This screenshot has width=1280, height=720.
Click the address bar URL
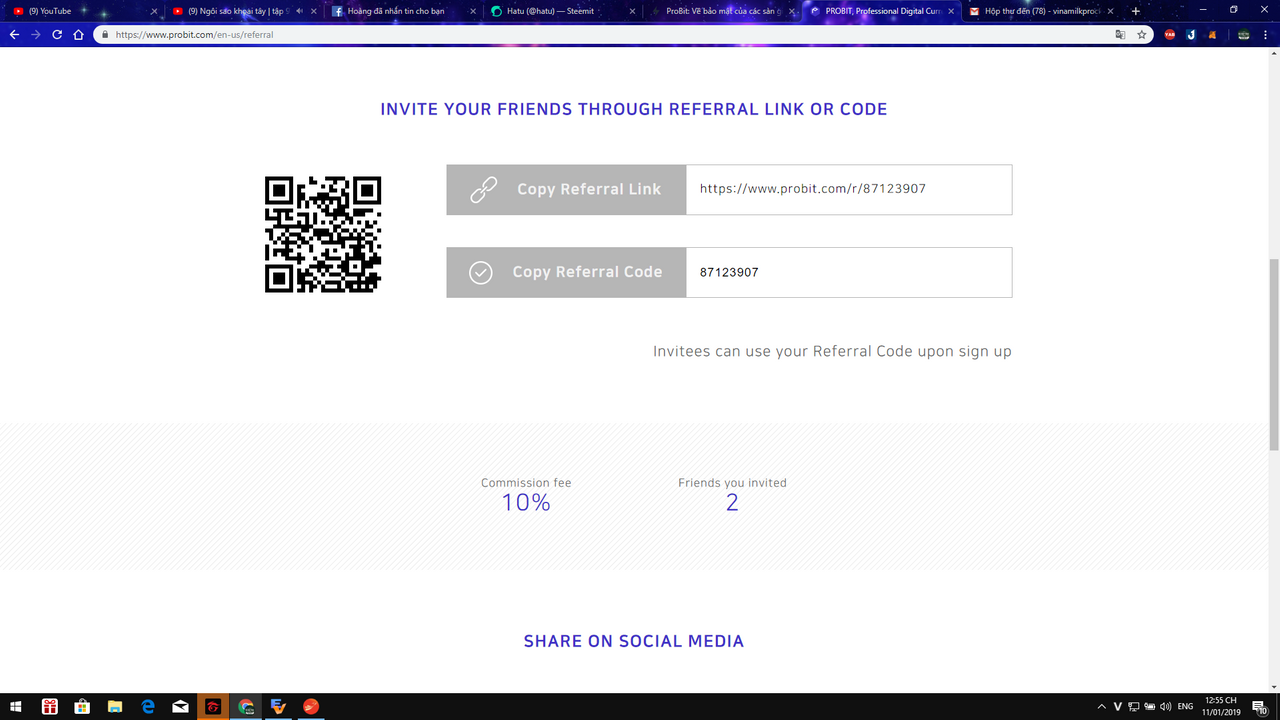(x=194, y=34)
